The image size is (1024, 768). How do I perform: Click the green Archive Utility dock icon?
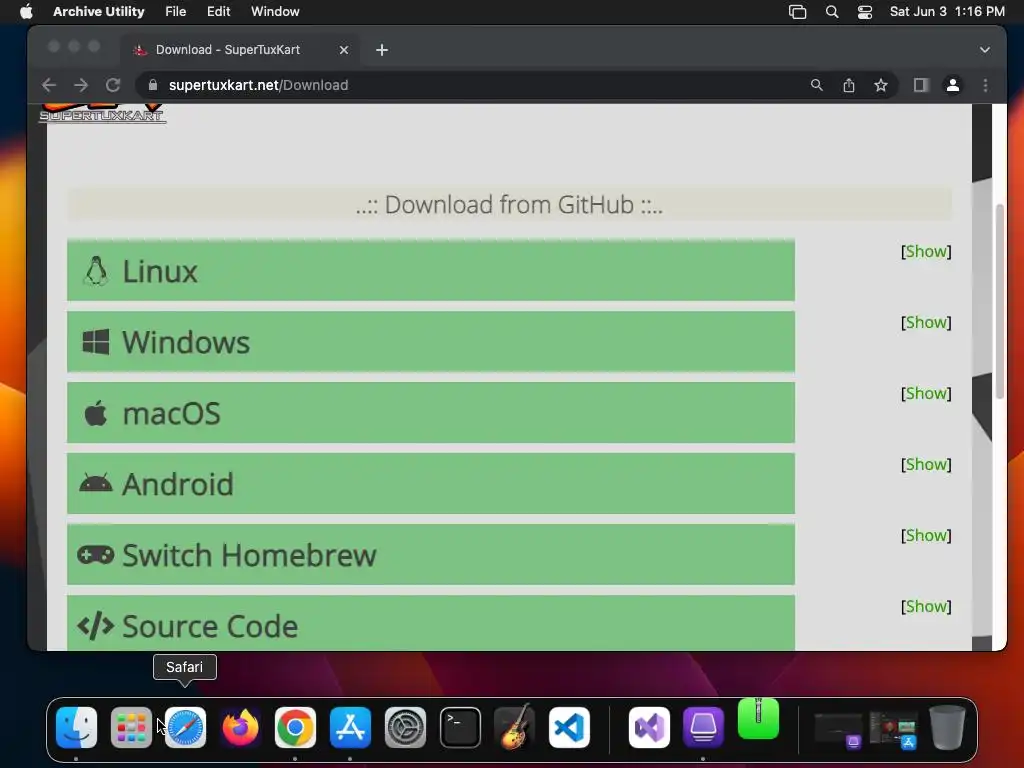(x=758, y=718)
